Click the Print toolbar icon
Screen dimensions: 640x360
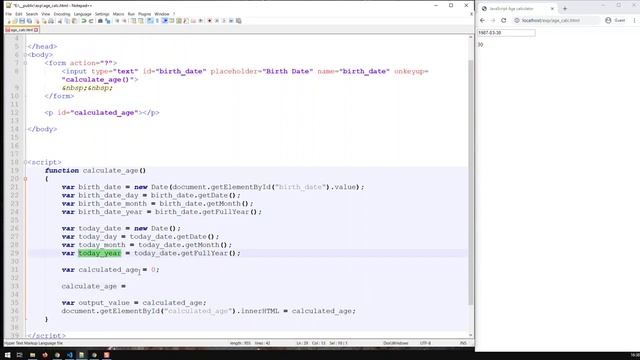51,21
